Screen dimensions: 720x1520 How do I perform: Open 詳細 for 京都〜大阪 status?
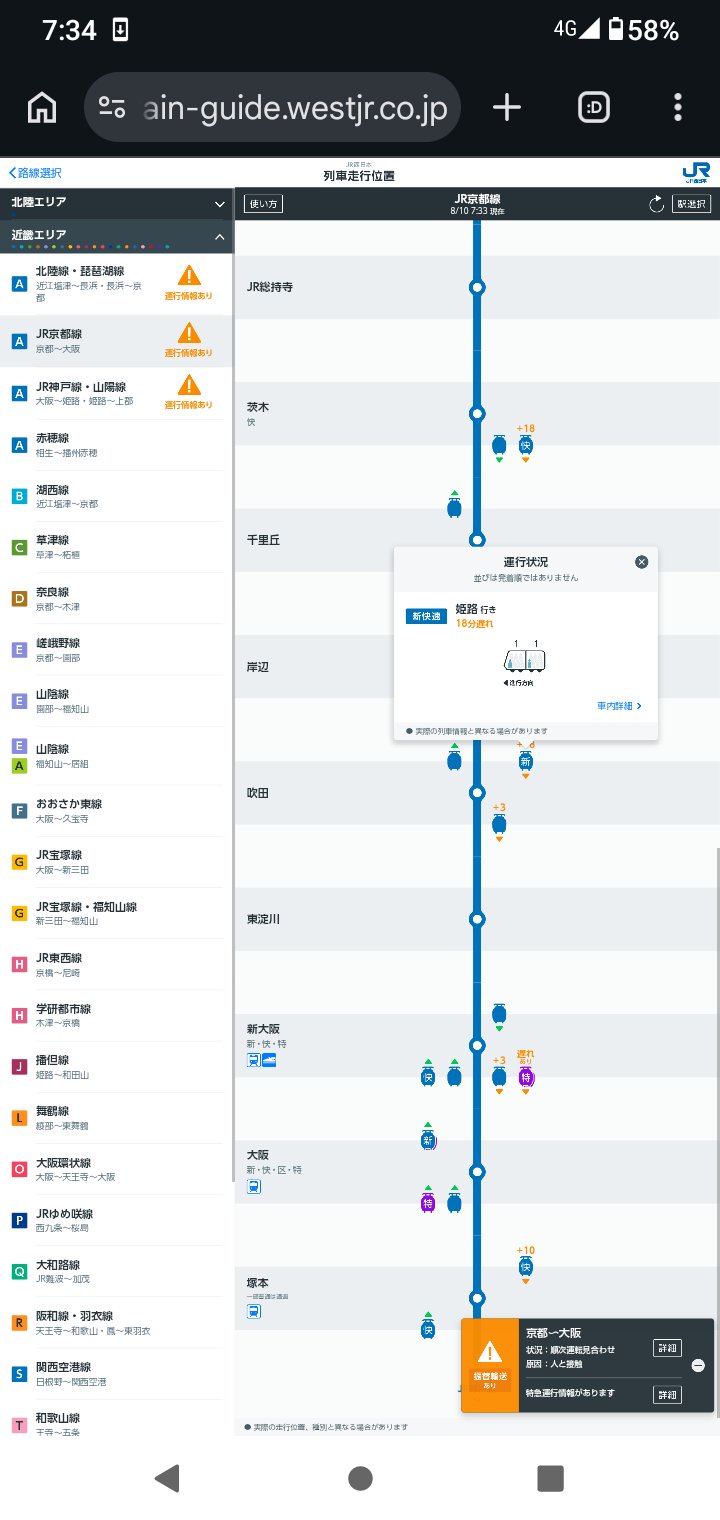[x=667, y=1348]
